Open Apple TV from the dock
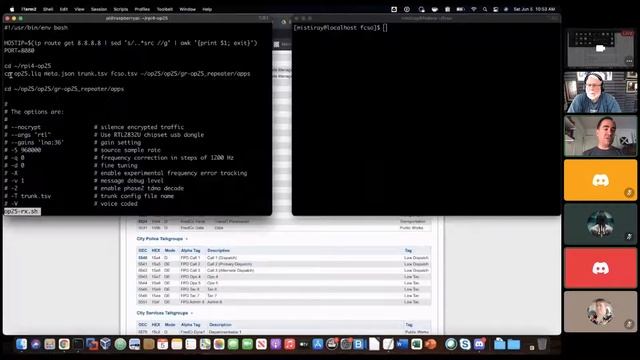640x360 pixels. [304, 344]
